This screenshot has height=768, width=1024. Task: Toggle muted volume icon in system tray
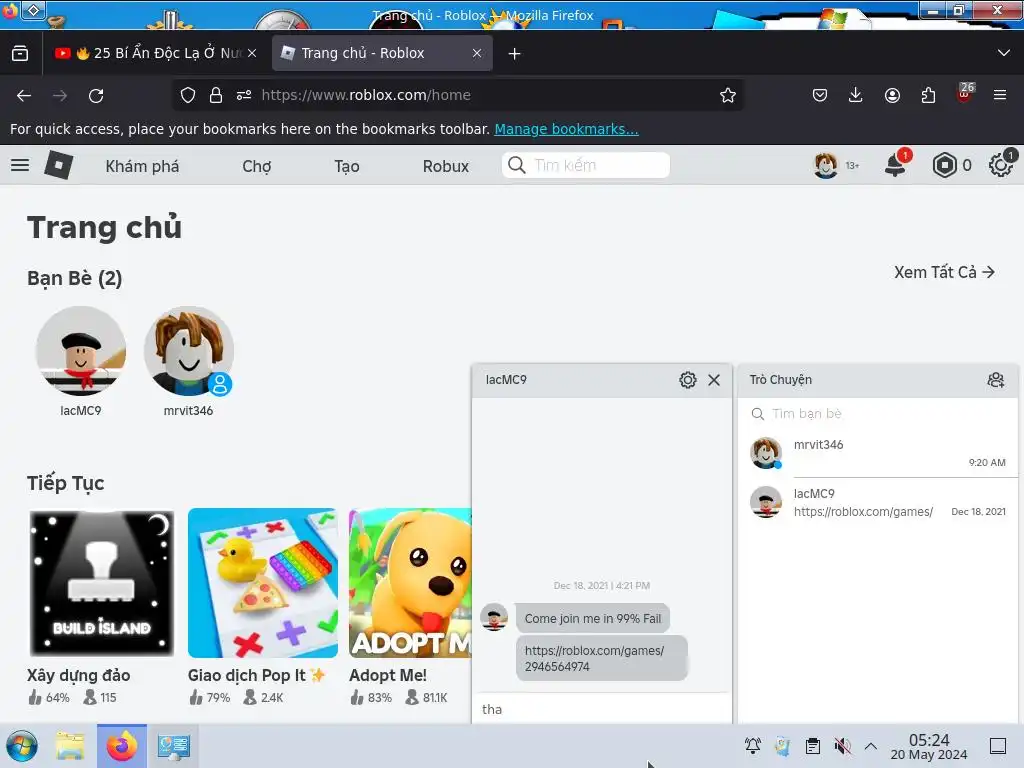(x=842, y=746)
